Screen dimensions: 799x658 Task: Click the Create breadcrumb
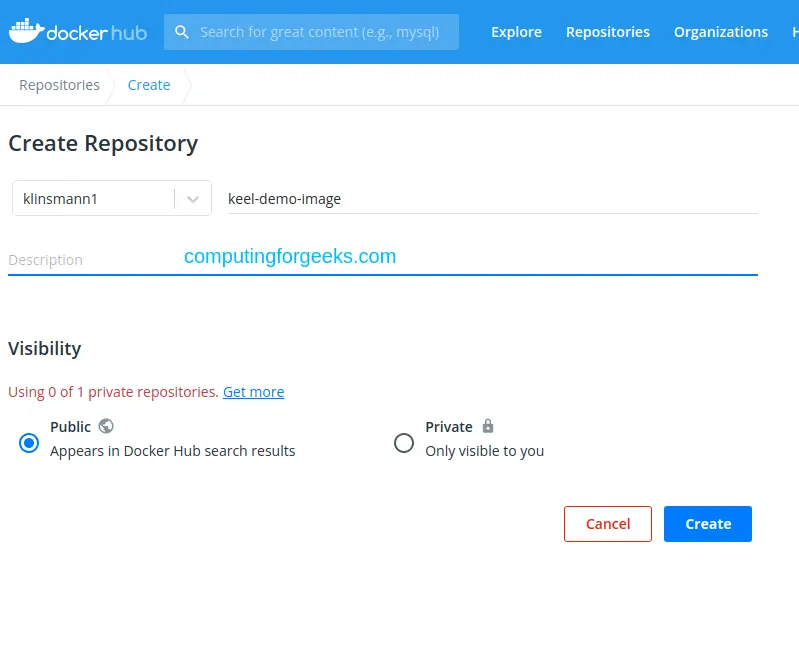tap(149, 85)
